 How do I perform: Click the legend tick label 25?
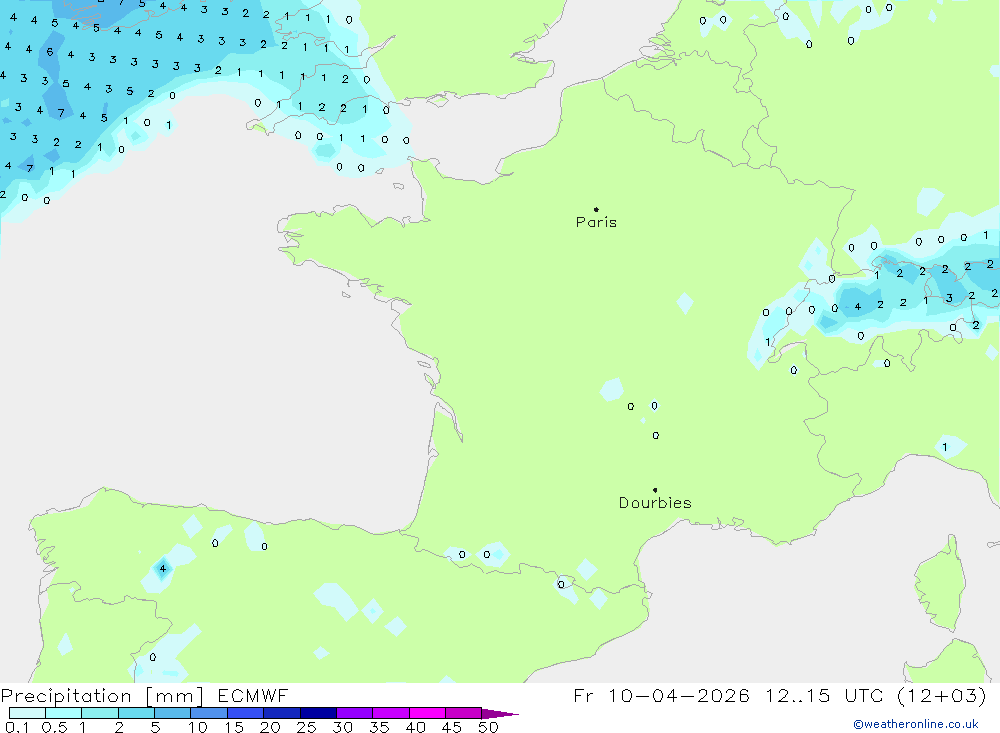(306, 727)
